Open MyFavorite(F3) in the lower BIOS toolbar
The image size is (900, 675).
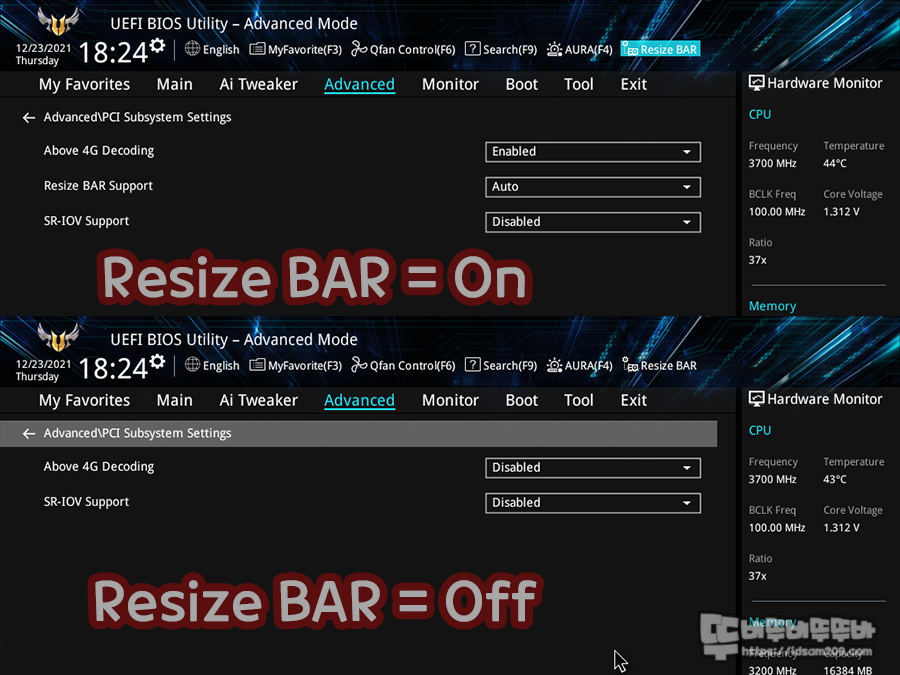tap(296, 366)
